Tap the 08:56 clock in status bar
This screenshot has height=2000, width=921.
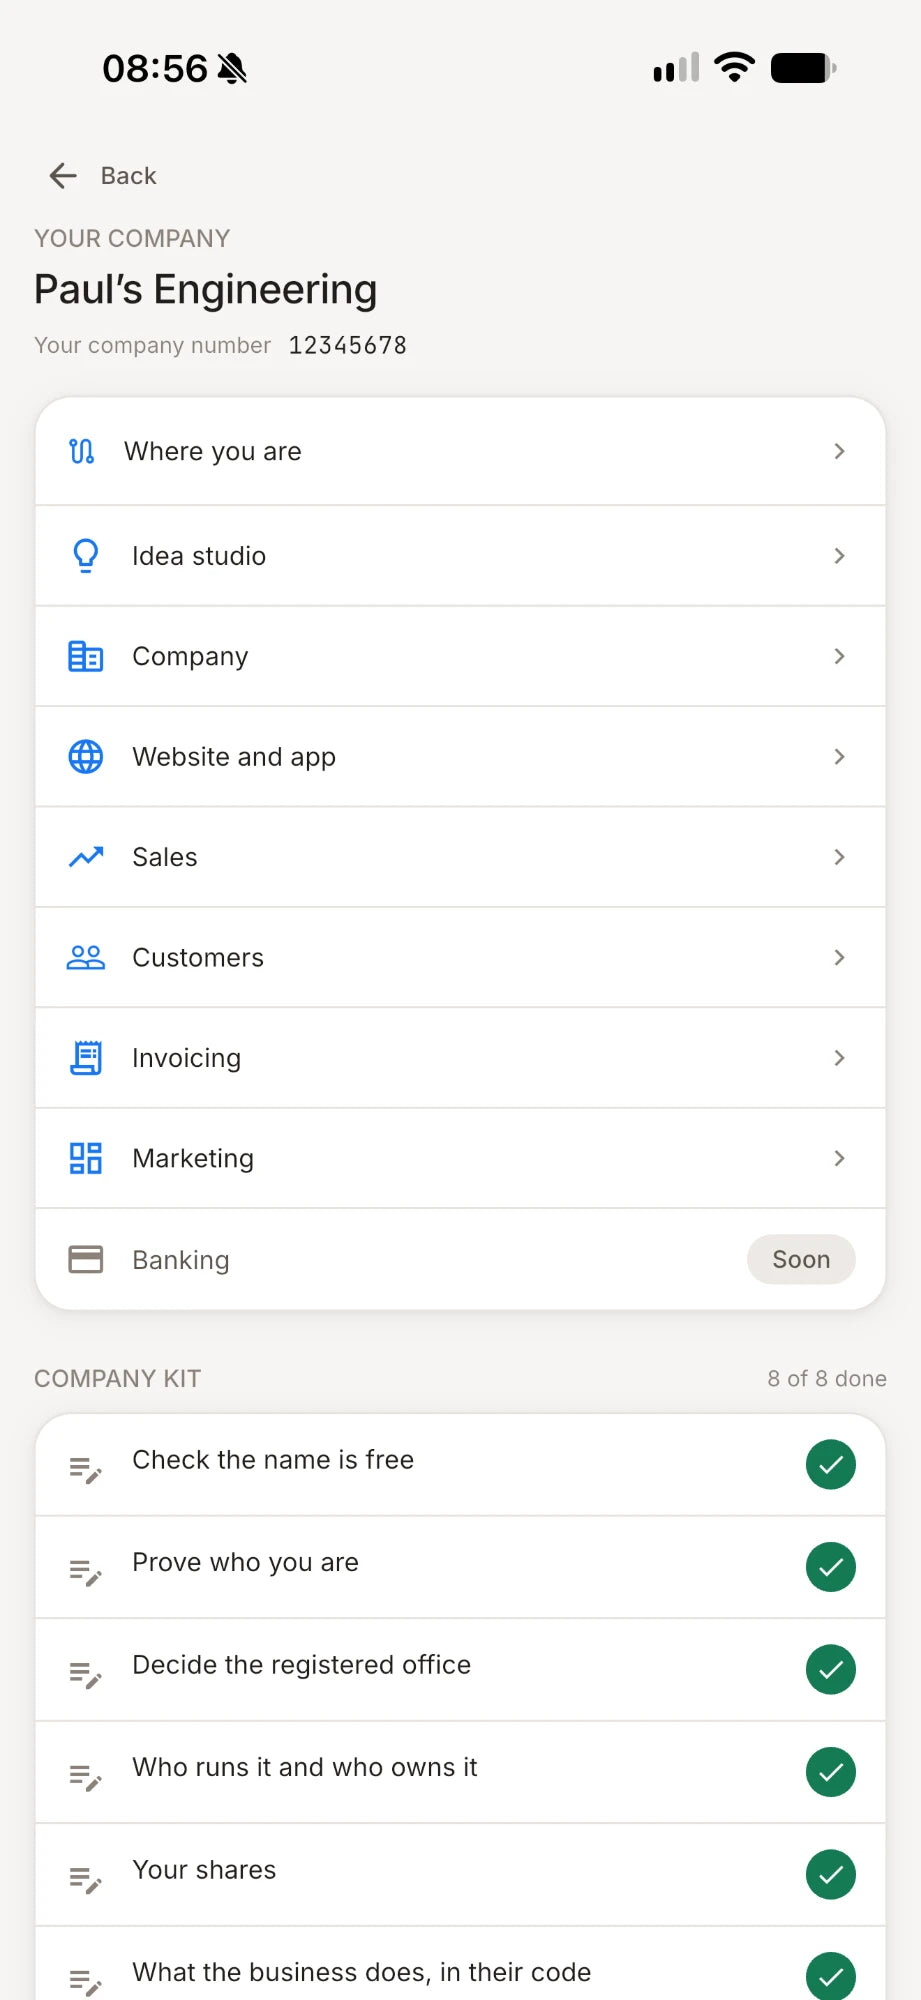tap(155, 69)
